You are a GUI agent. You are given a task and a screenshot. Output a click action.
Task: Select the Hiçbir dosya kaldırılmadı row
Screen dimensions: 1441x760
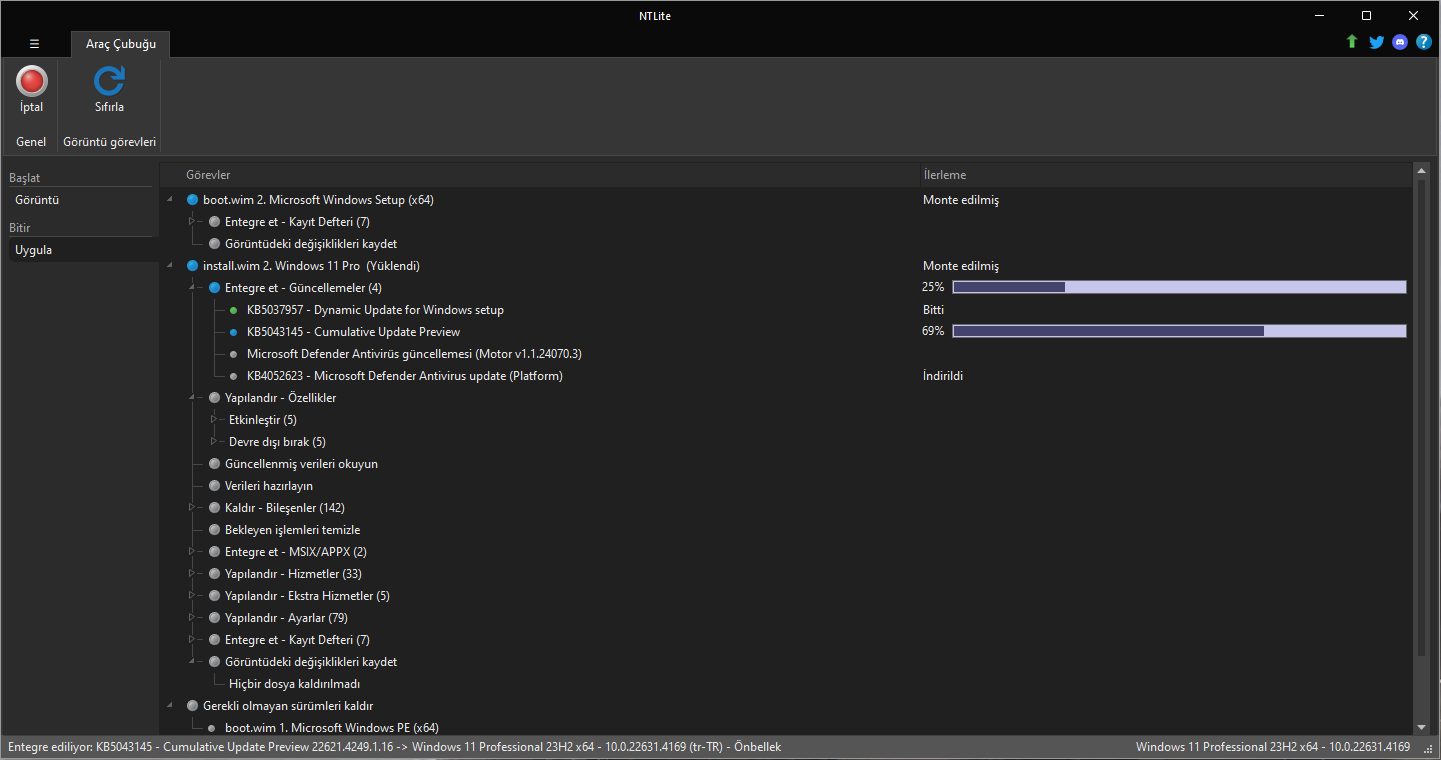[294, 684]
